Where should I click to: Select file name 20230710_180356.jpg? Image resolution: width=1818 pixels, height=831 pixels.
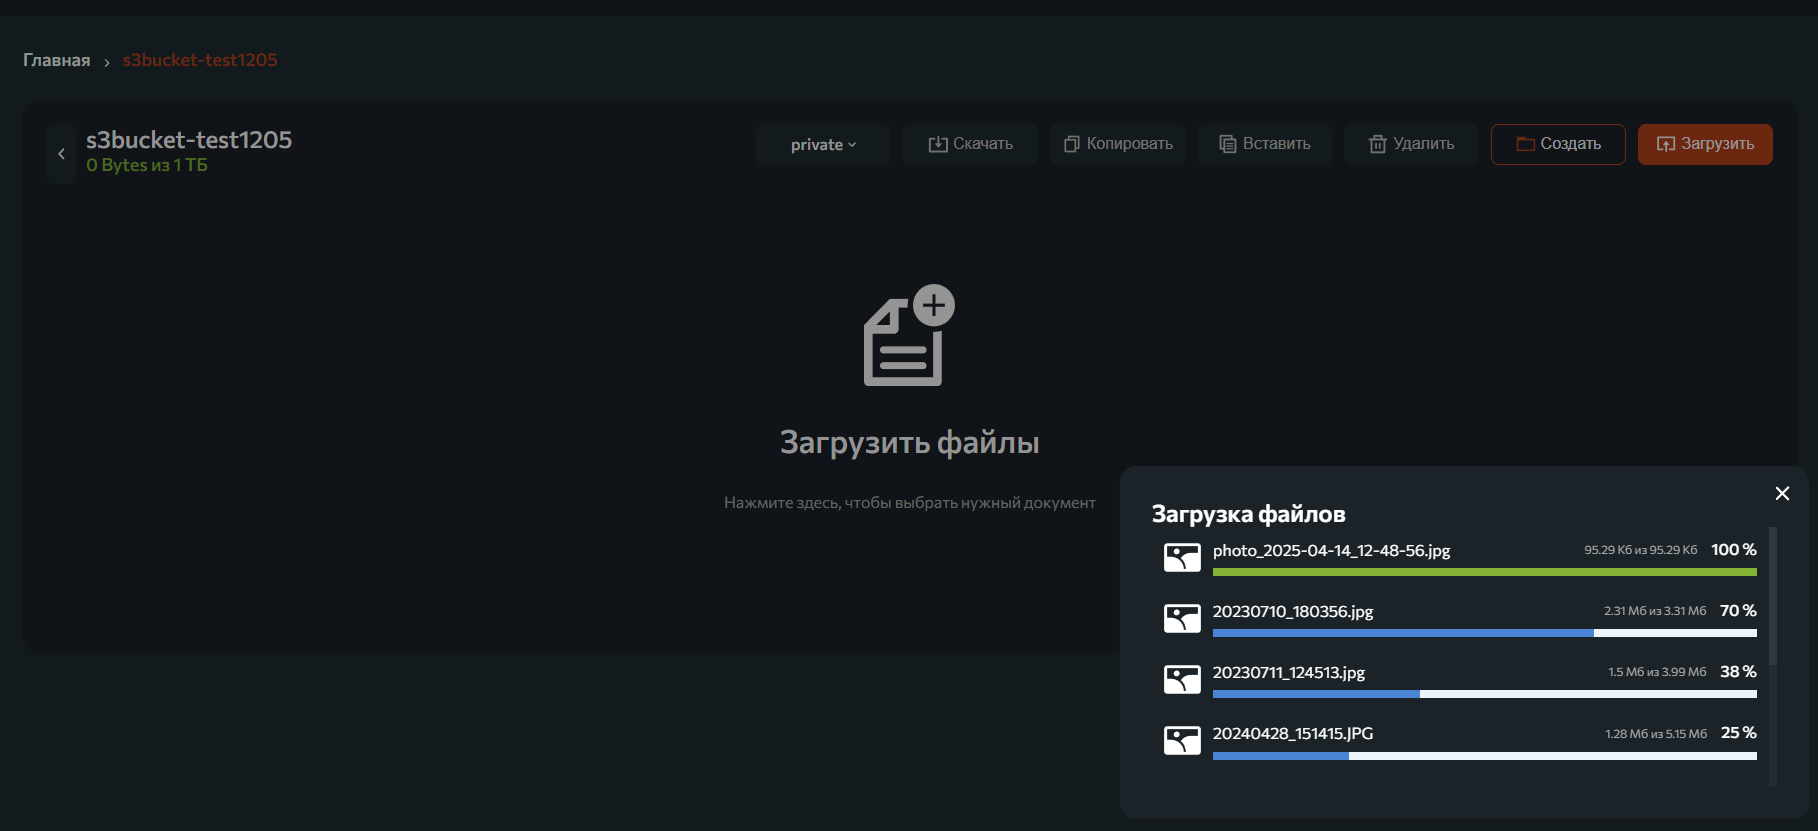(1293, 611)
